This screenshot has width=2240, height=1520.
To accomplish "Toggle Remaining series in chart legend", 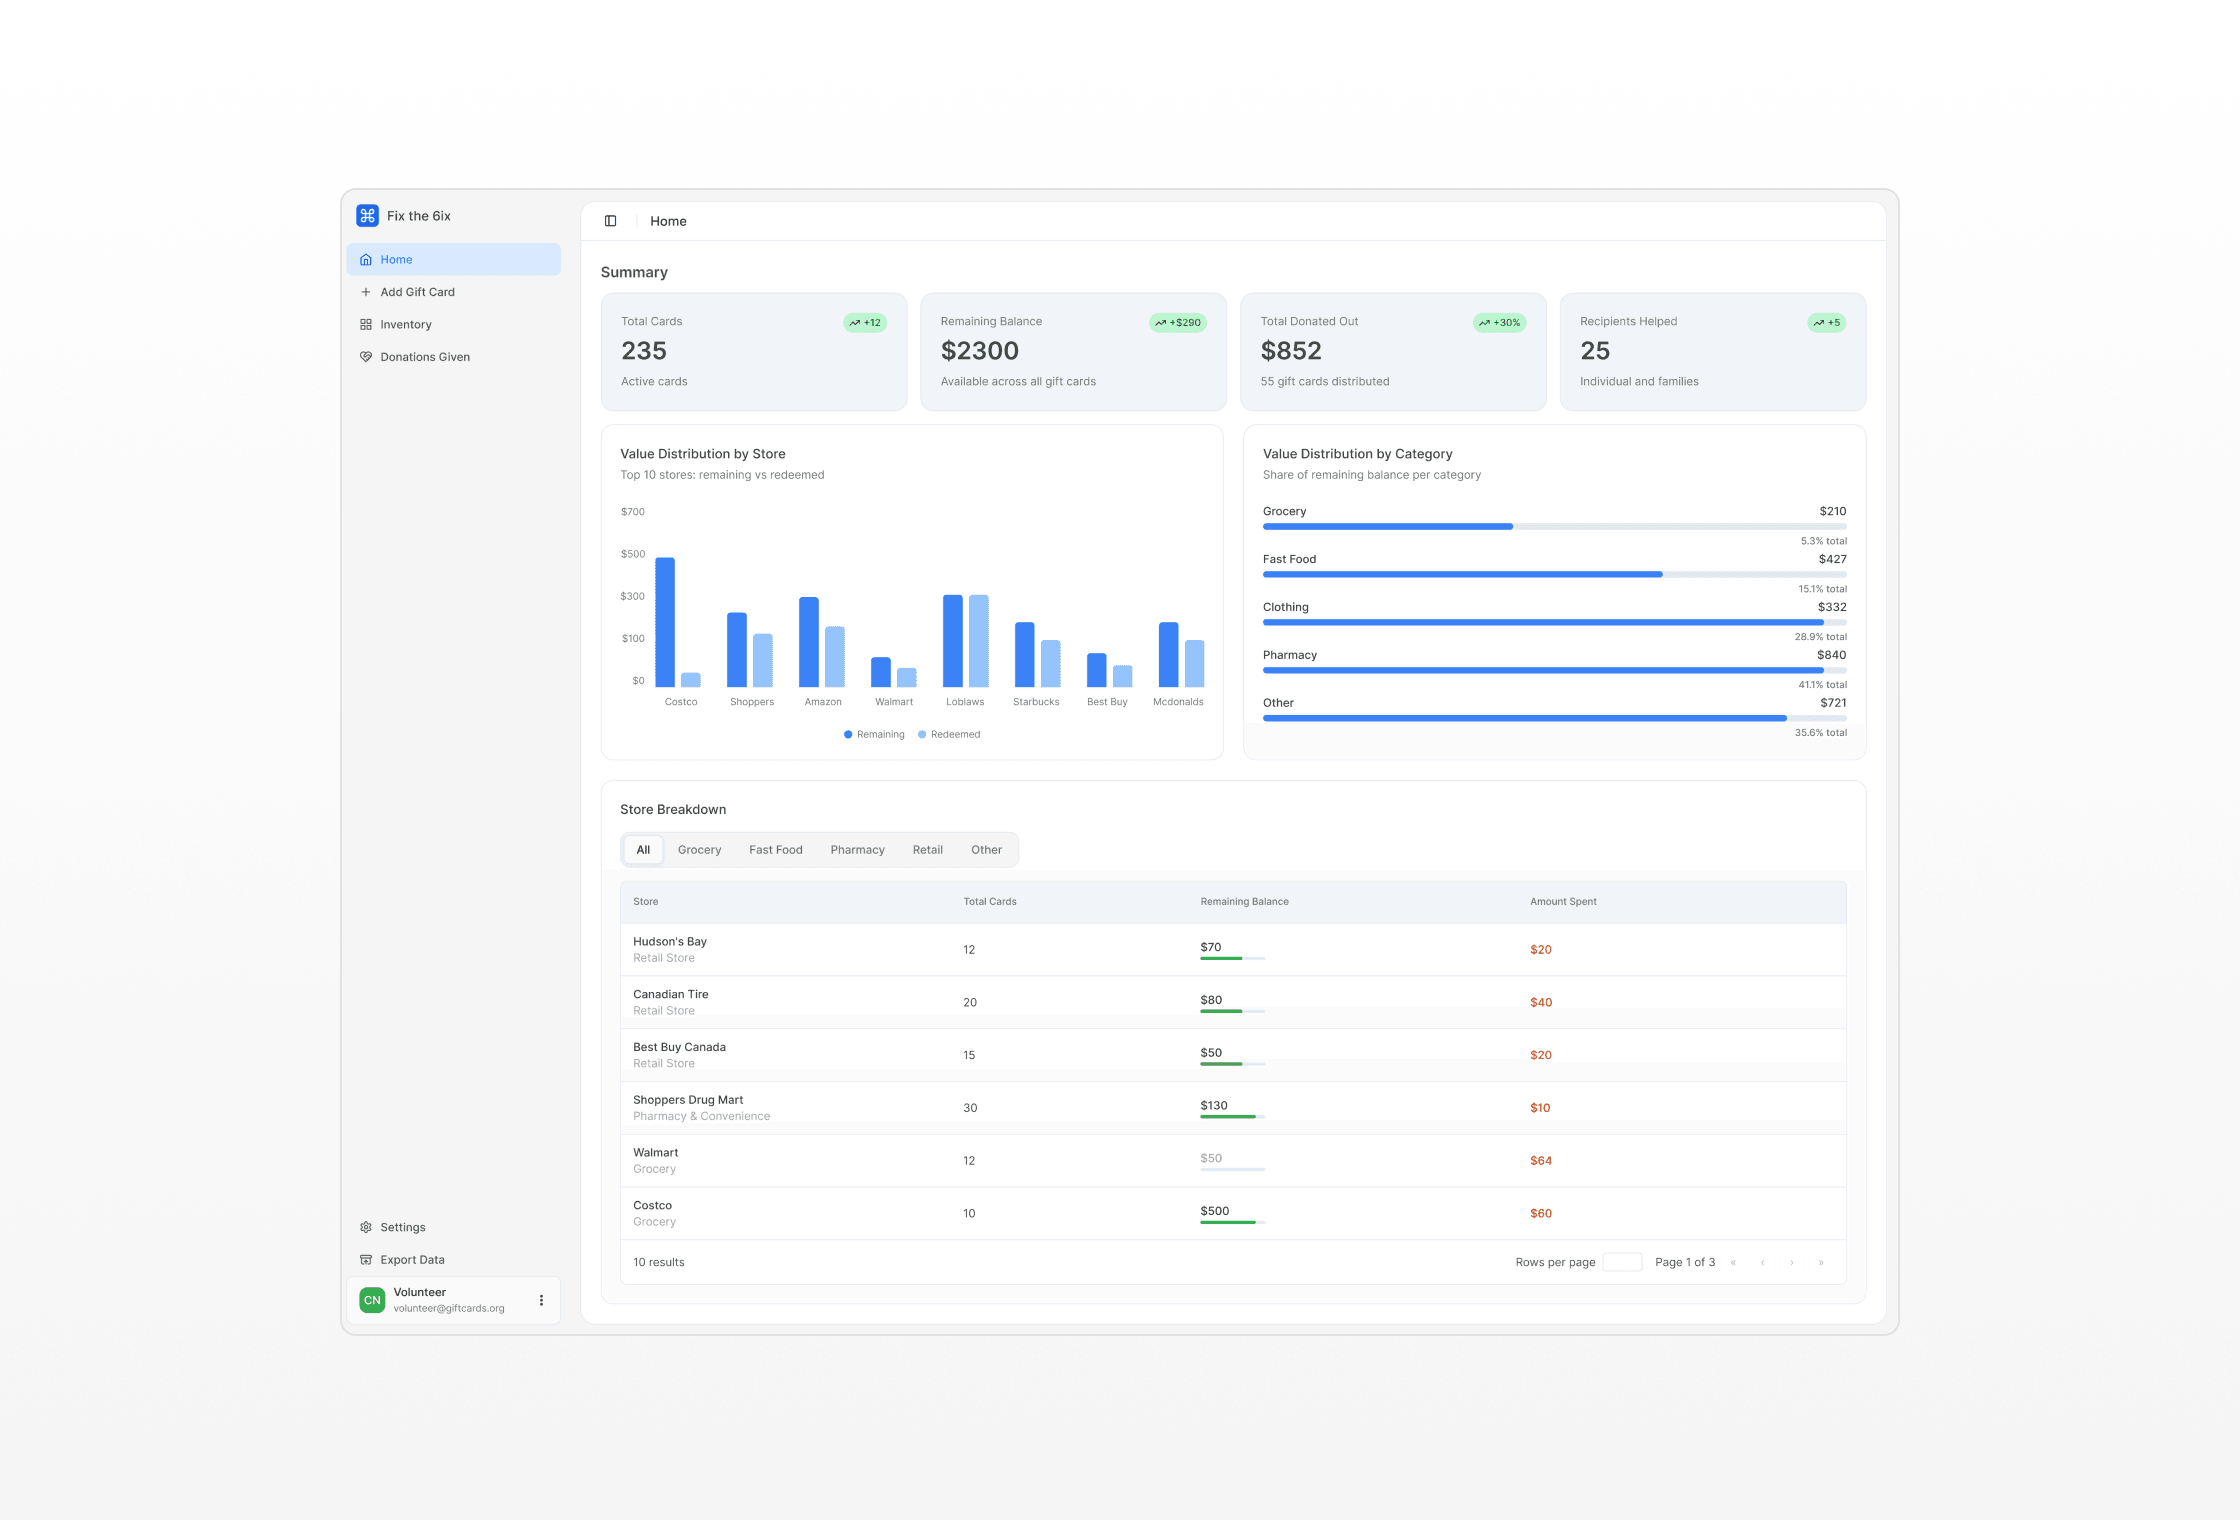I will click(x=874, y=734).
